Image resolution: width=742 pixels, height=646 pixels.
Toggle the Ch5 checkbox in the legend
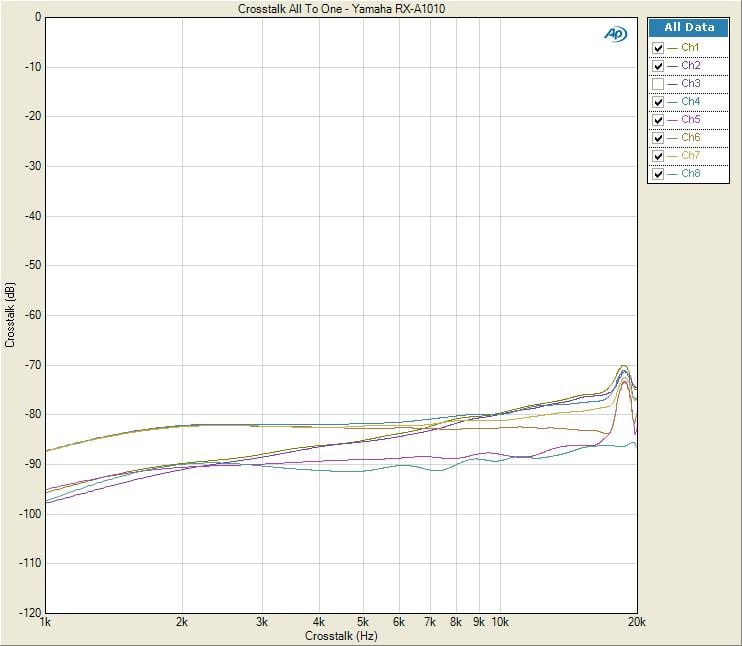[658, 120]
